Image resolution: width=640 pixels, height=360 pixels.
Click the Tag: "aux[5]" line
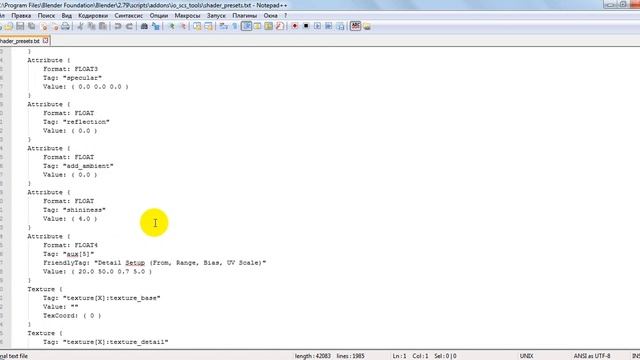pos(69,254)
